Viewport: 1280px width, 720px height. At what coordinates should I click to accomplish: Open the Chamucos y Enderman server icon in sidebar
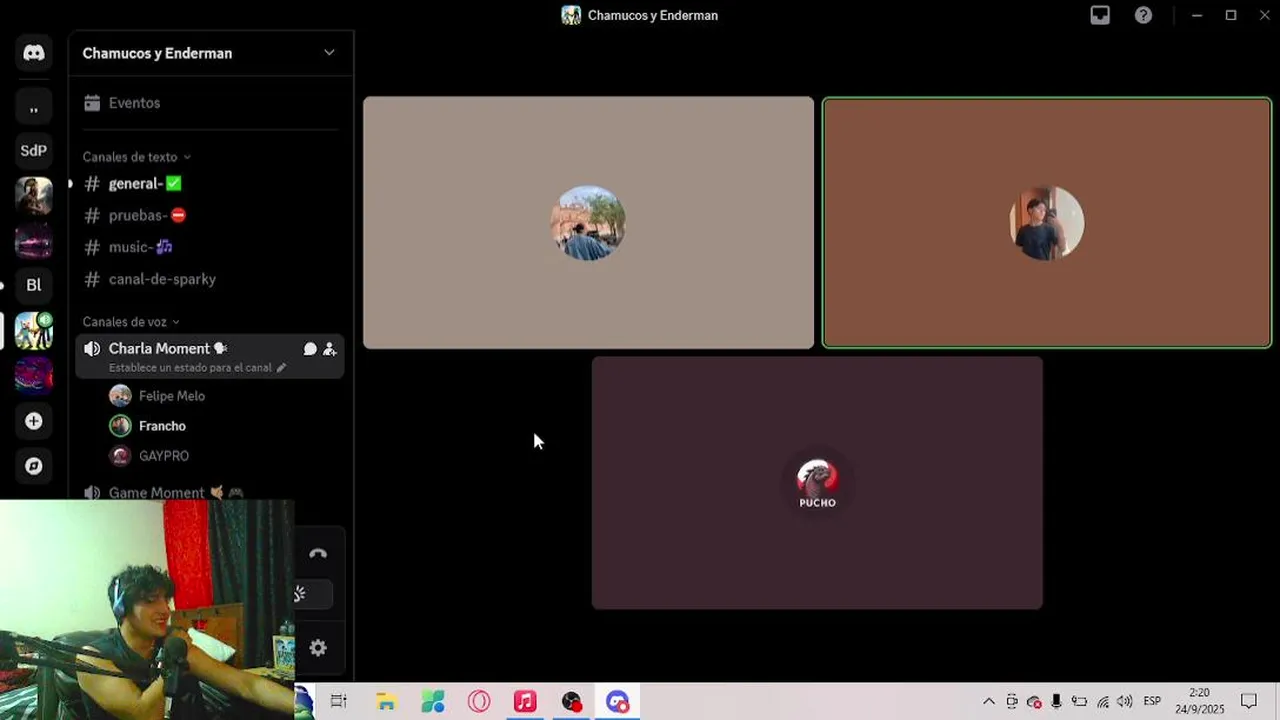point(34,331)
